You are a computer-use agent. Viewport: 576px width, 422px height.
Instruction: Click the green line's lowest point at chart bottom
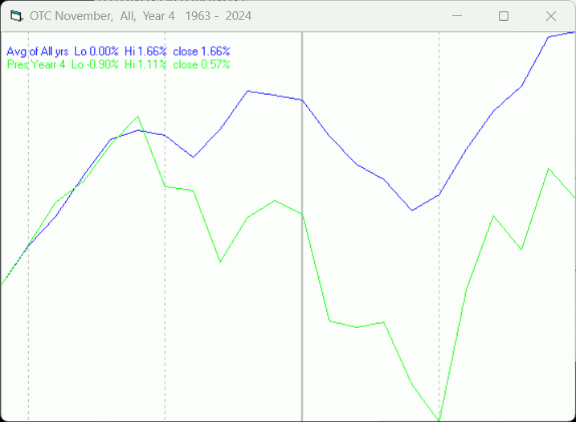[x=439, y=419]
